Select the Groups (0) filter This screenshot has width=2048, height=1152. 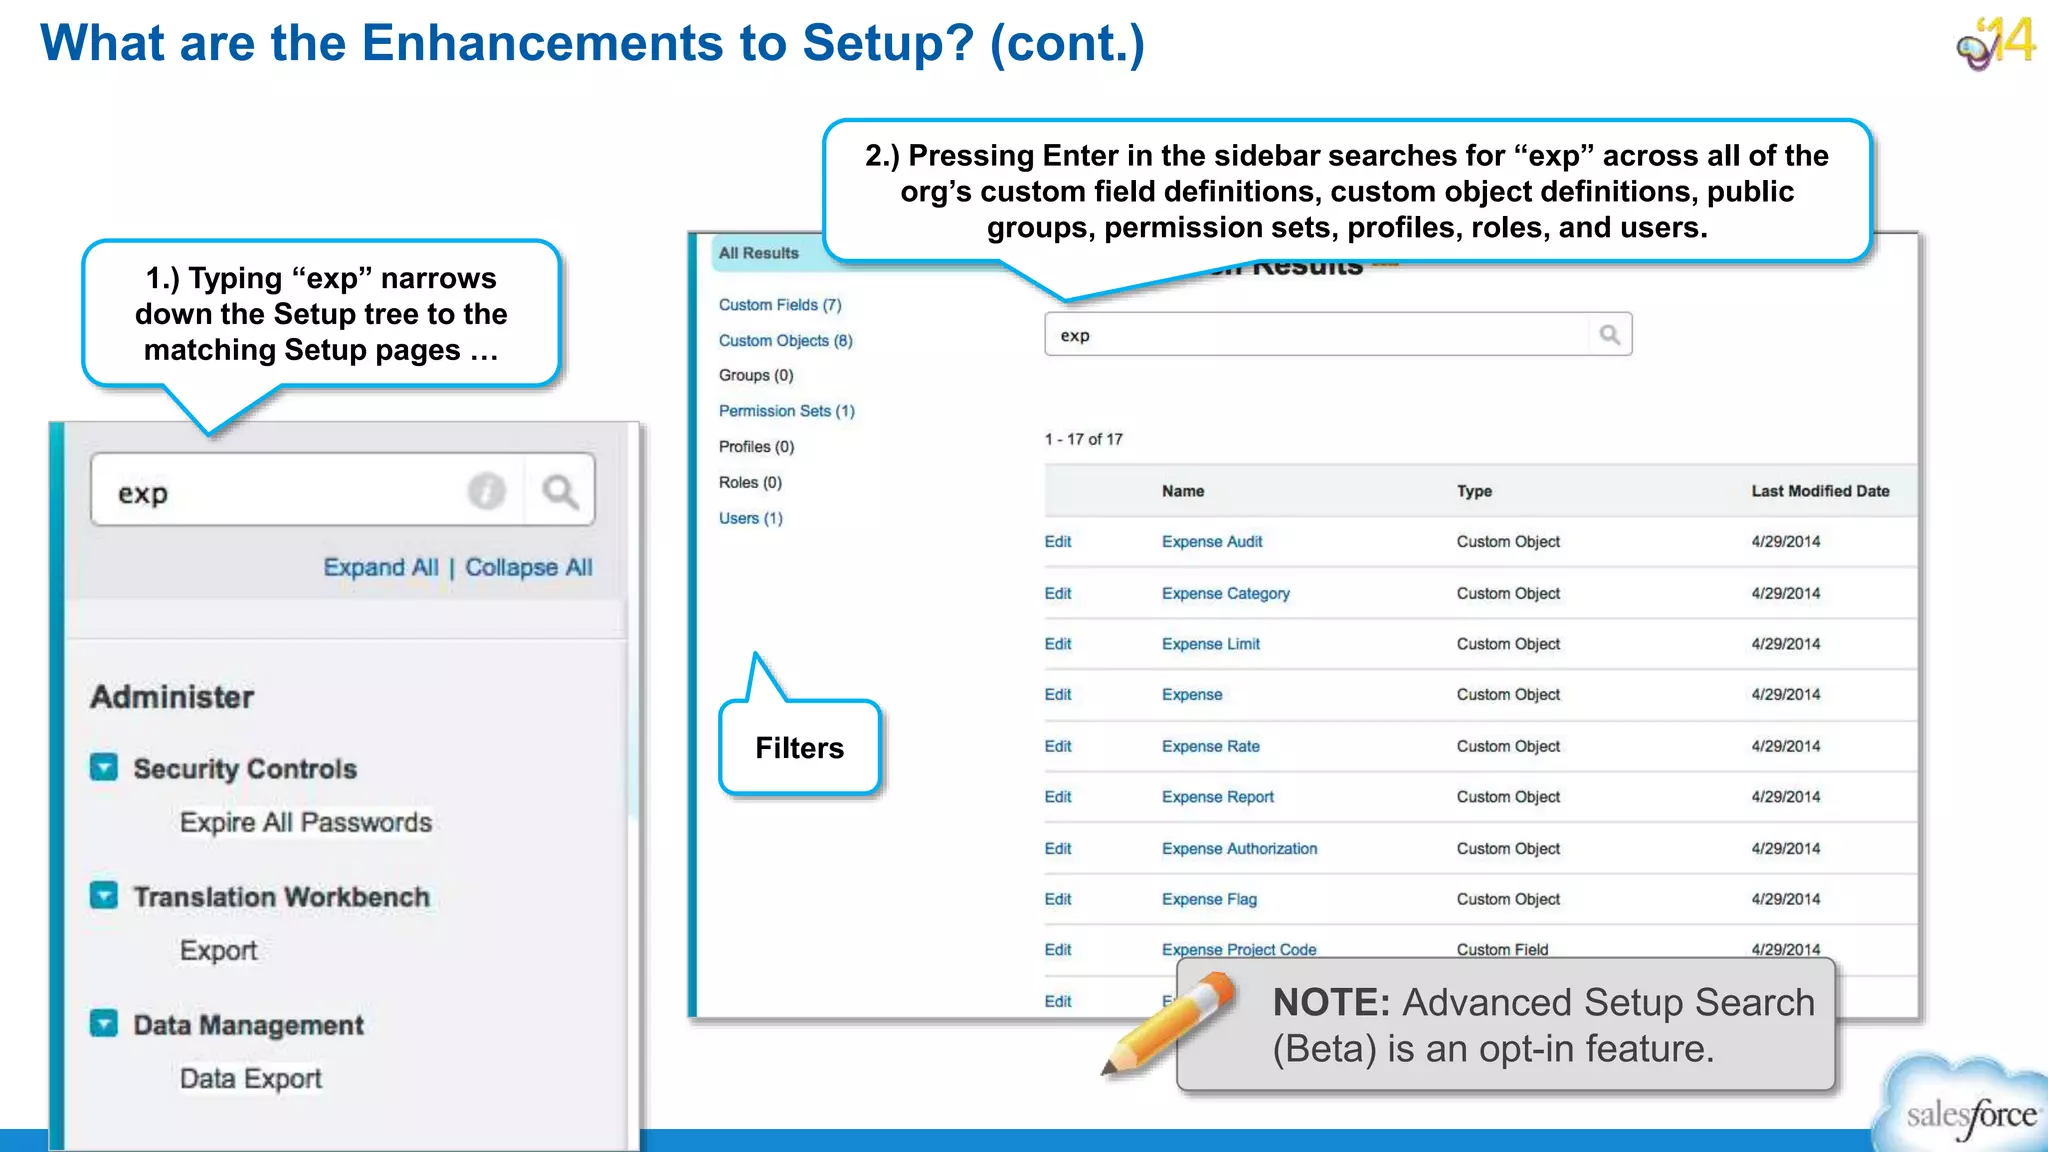(756, 375)
